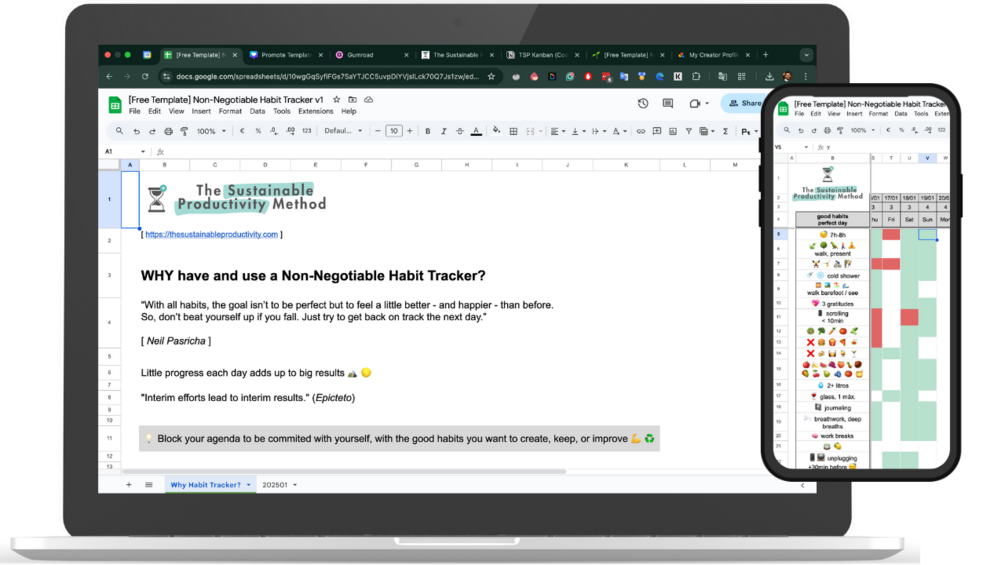1005x565 pixels.
Task: Open the Extensions menu in laptop window
Action: pyautogui.click(x=315, y=111)
